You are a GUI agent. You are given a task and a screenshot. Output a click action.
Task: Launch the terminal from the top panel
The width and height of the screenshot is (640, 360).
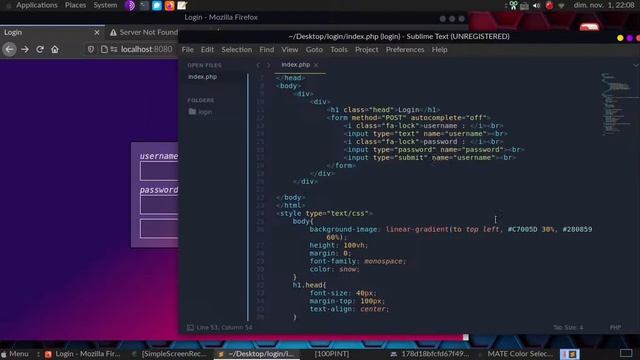(x=144, y=5)
